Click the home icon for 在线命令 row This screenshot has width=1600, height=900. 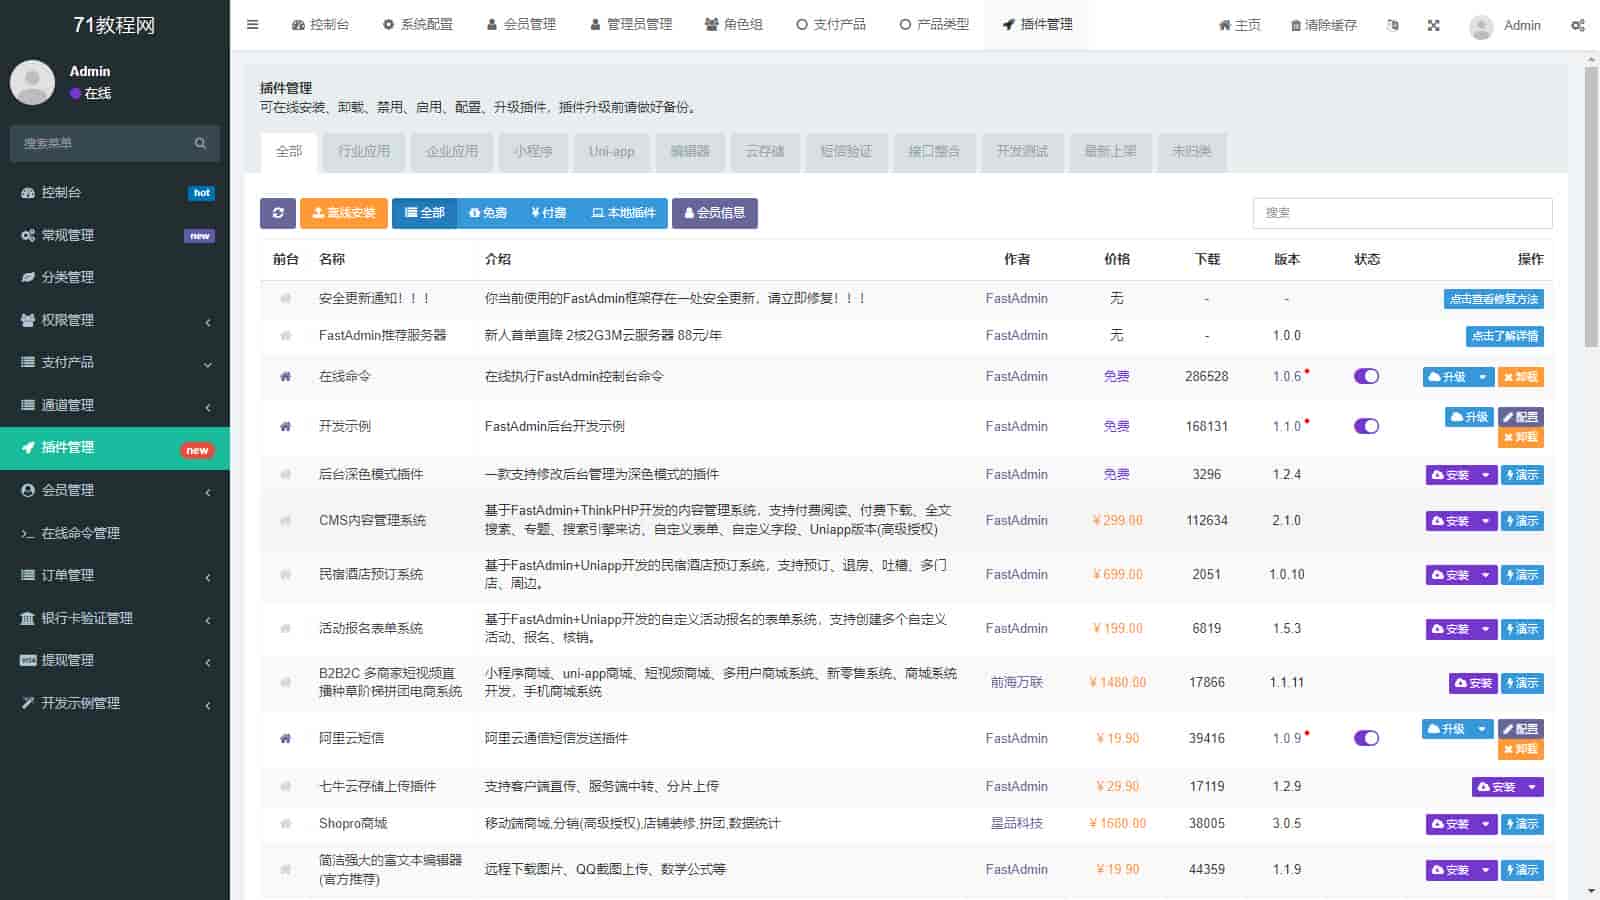tap(285, 377)
